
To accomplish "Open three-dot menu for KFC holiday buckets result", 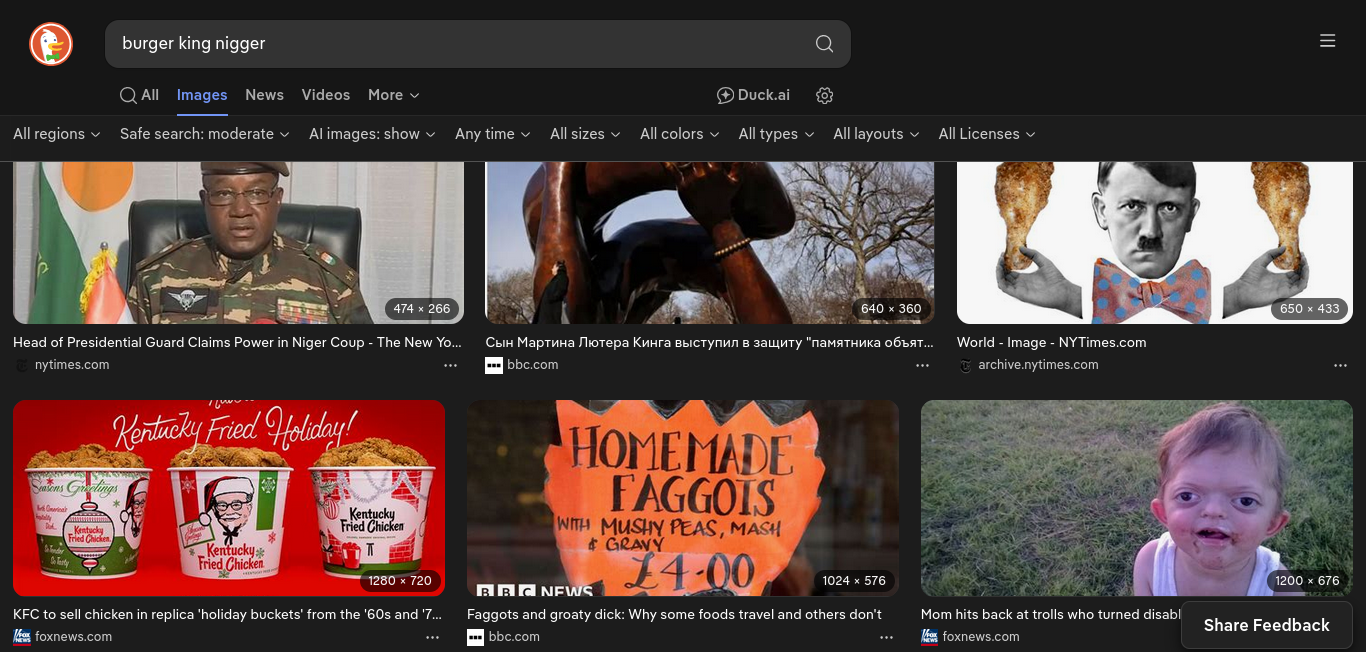I will (433, 637).
